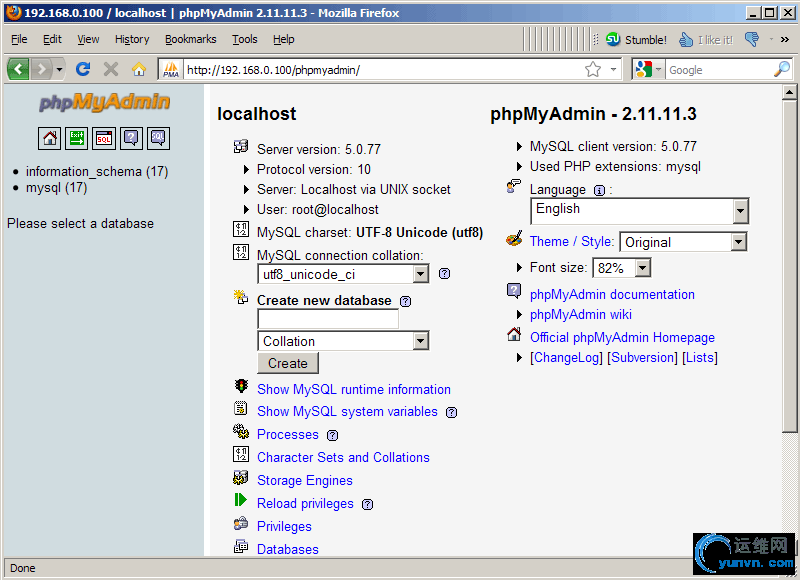The height and width of the screenshot is (580, 800).
Task: Click help icon next to Processes
Action: click(x=332, y=435)
